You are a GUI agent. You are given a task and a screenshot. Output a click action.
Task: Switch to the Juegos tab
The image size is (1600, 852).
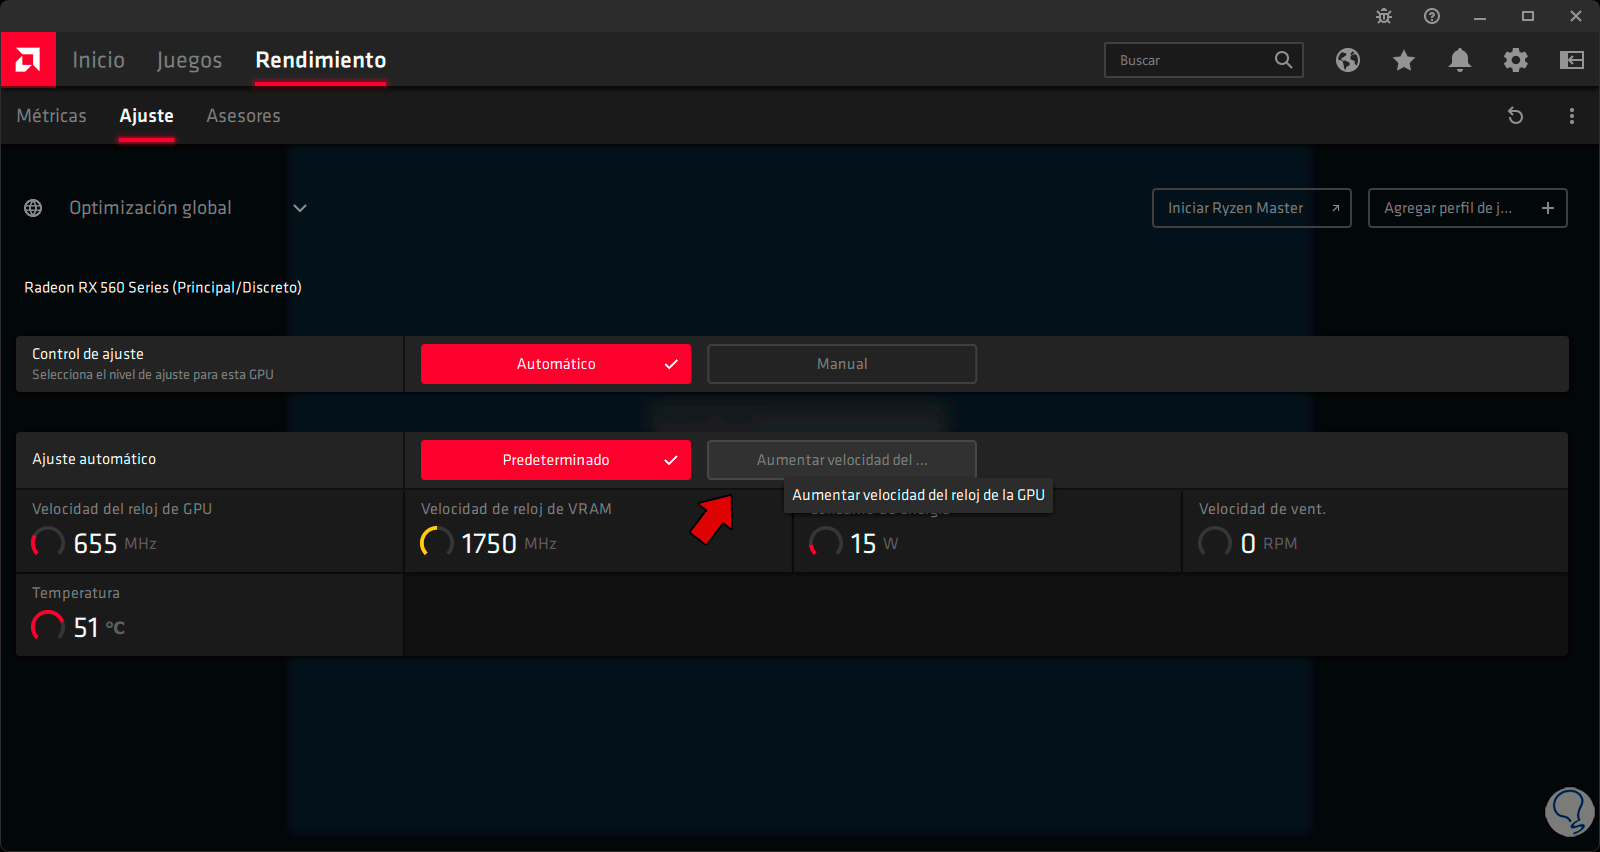tap(189, 60)
